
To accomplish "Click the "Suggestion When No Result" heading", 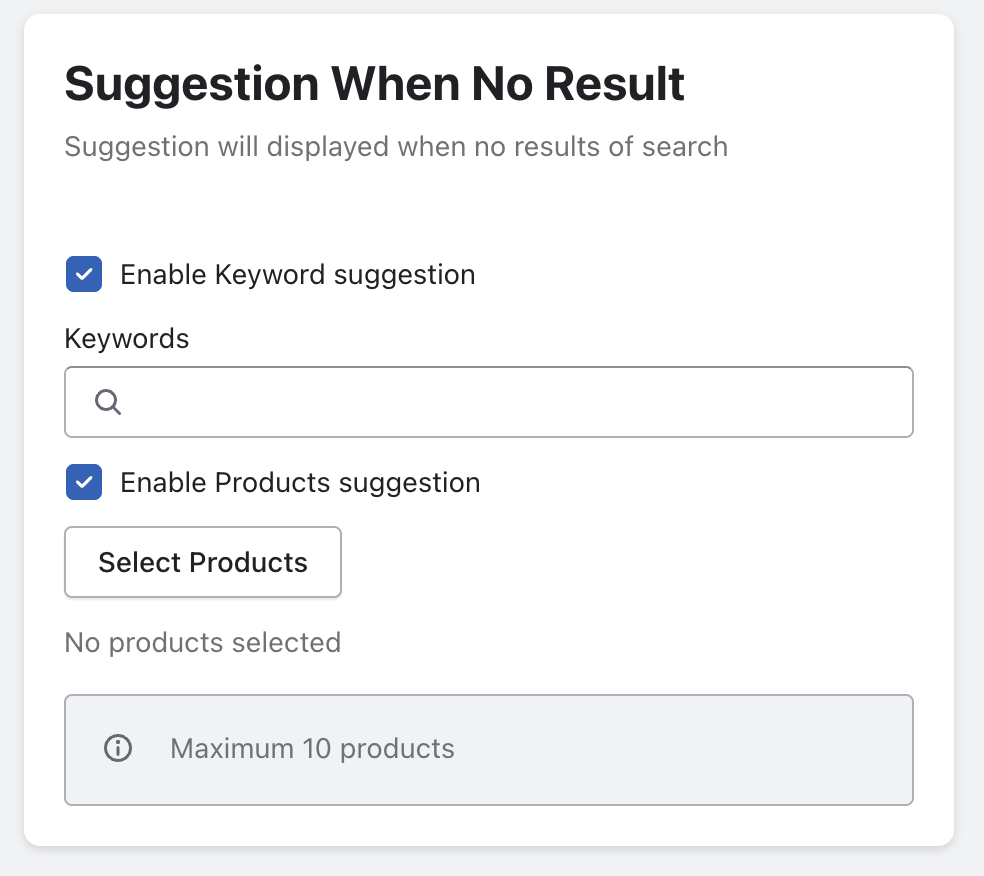I will pos(374,85).
